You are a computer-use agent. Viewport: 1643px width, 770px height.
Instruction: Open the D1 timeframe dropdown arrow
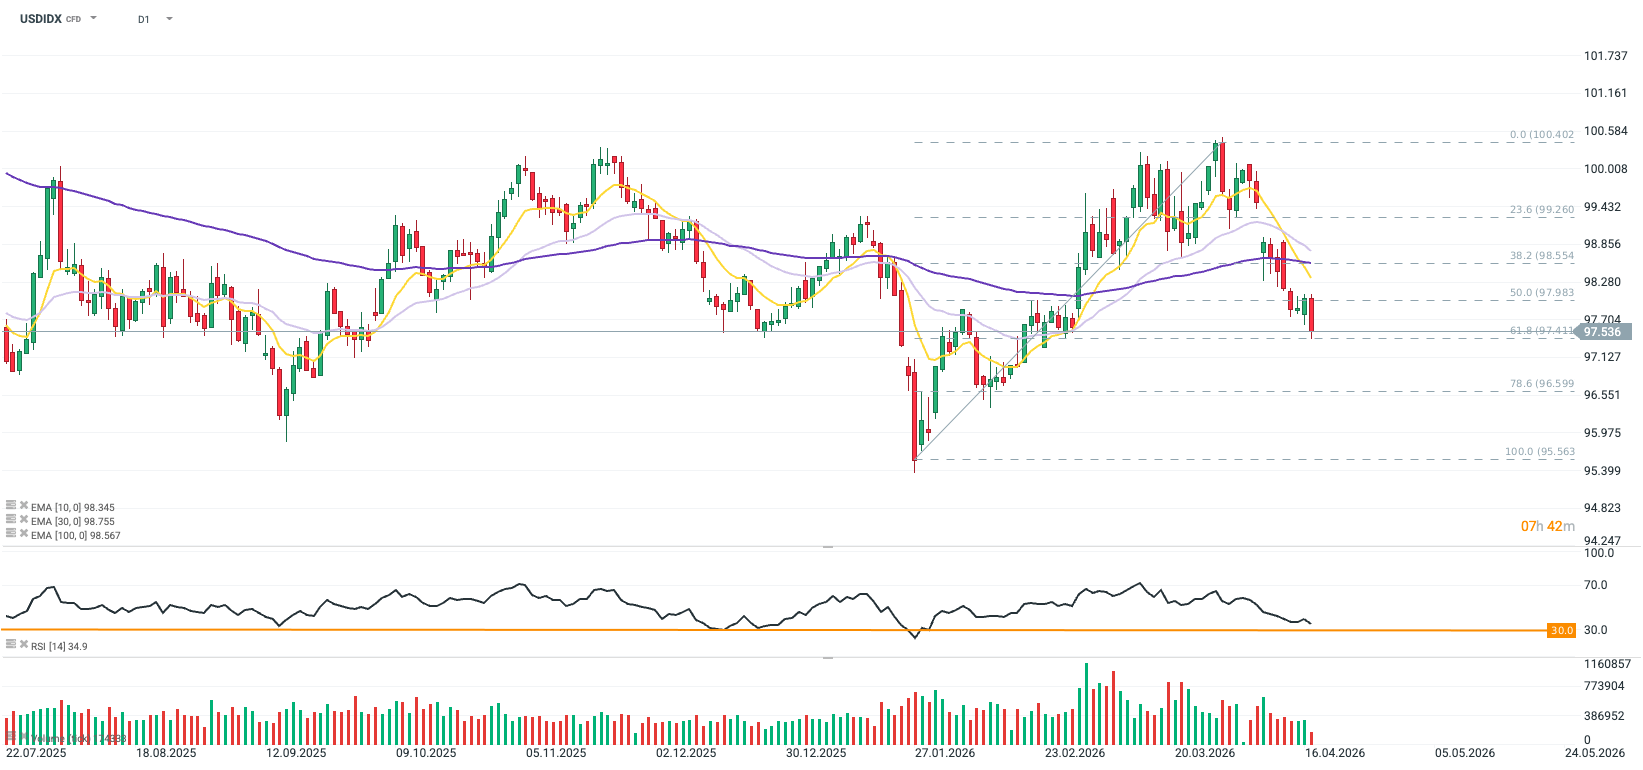[x=169, y=18]
